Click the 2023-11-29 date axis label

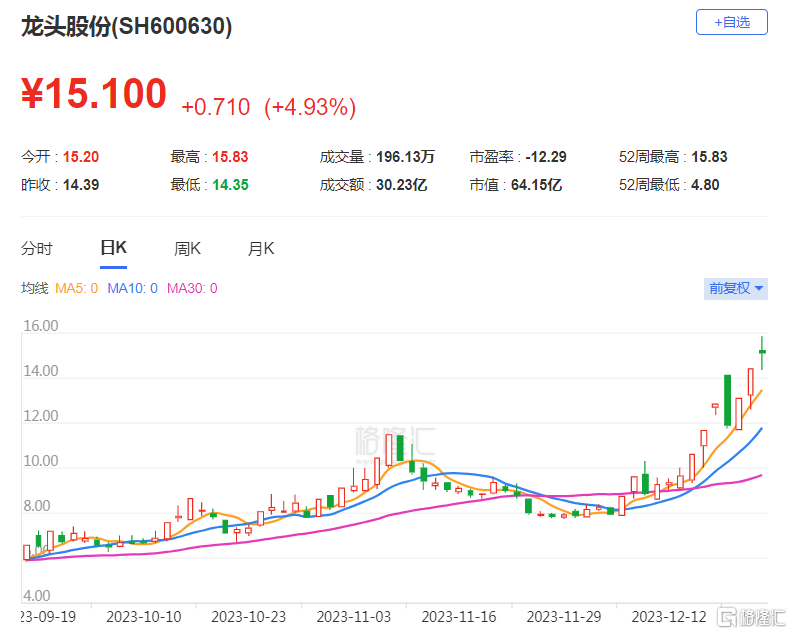(x=564, y=617)
